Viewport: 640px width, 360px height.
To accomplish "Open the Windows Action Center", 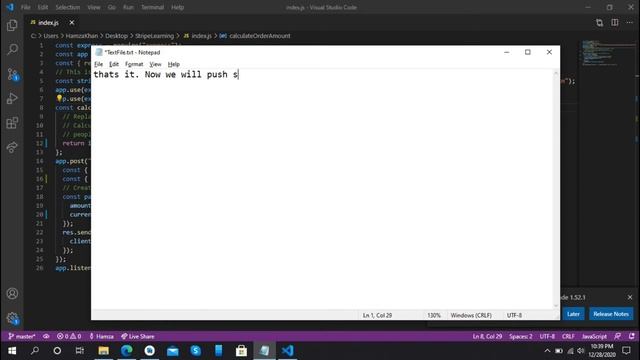I will point(626,351).
